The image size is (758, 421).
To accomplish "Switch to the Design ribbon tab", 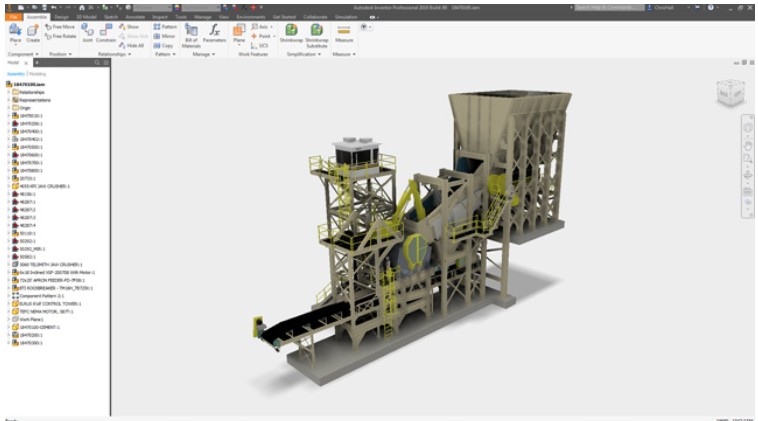I will pos(61,17).
